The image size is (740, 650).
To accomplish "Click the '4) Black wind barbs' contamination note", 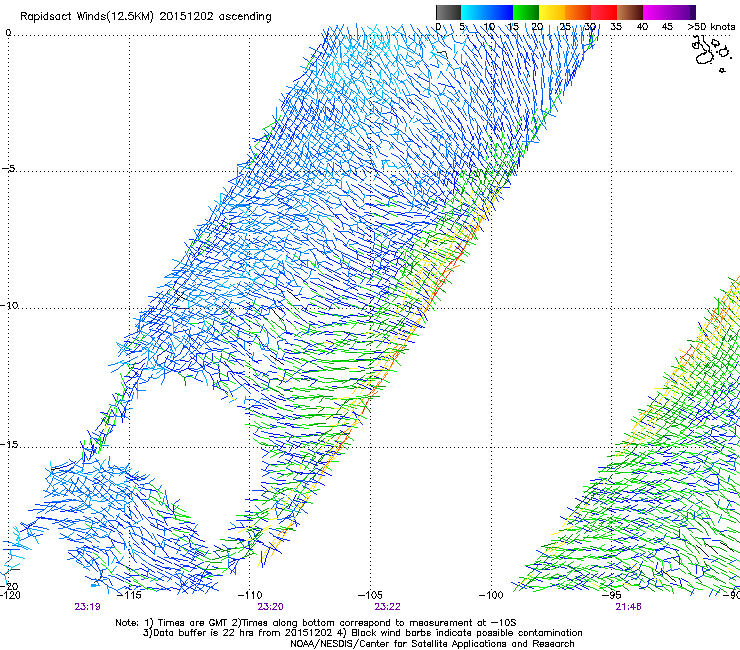I will [460, 633].
